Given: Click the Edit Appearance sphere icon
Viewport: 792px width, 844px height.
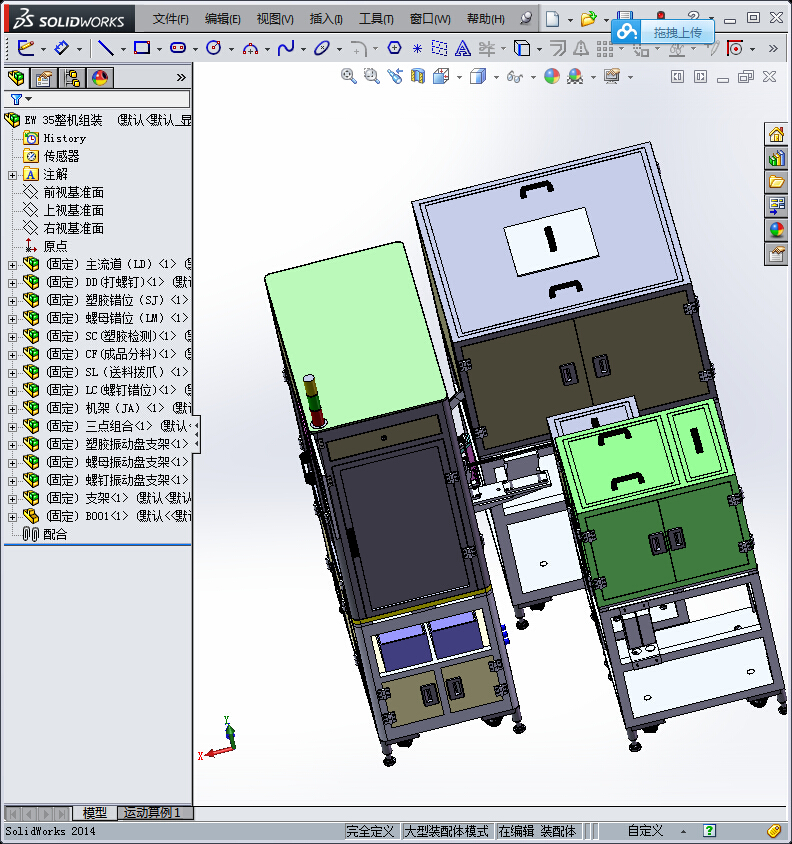Looking at the screenshot, I should (552, 76).
